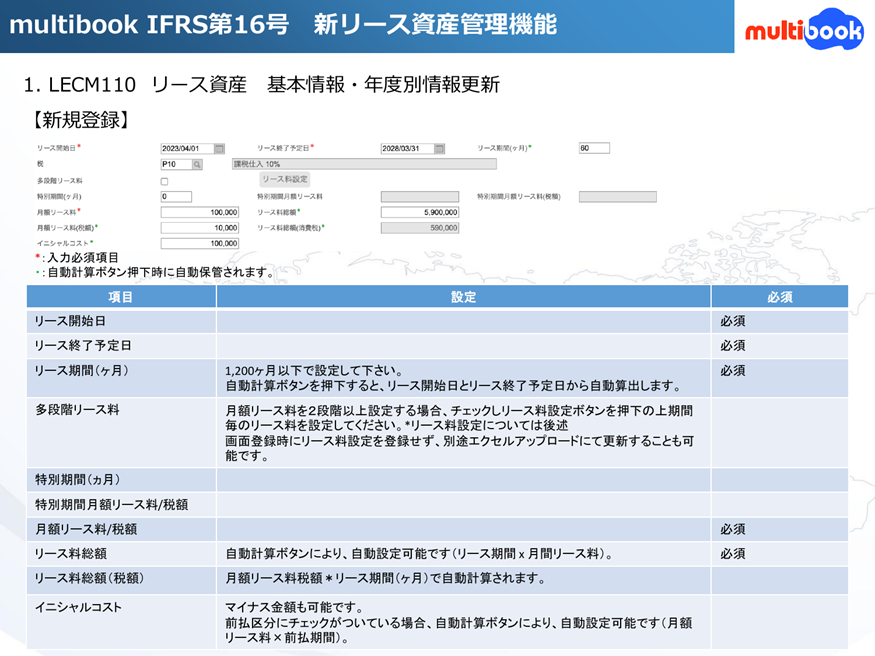Click the リース終了予定日 form label
This screenshot has width=875, height=656.
tap(283, 148)
